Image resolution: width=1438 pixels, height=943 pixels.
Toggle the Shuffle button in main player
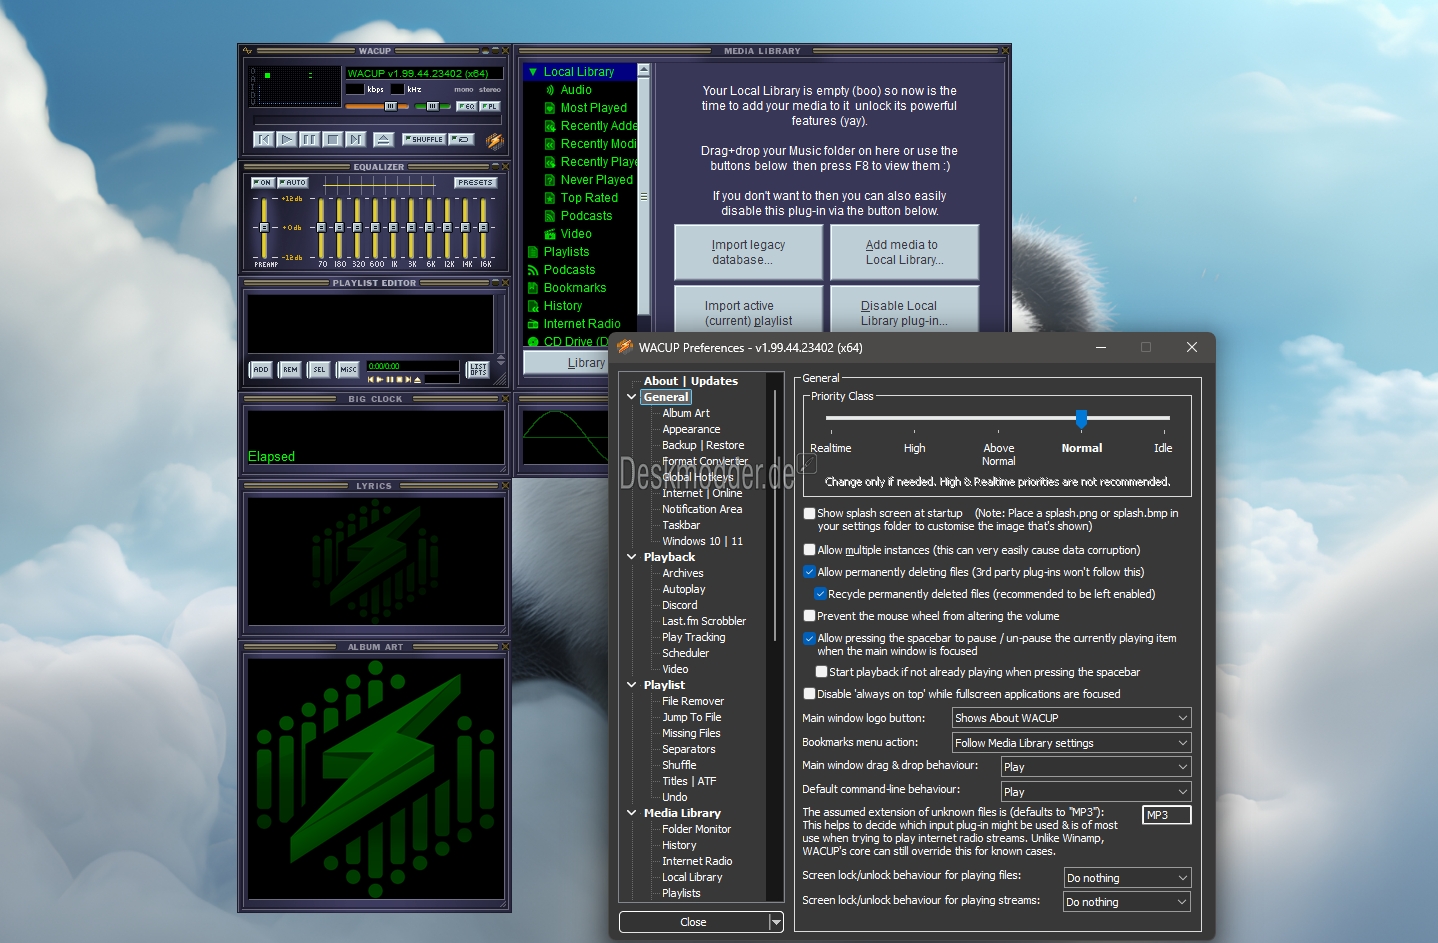point(424,140)
